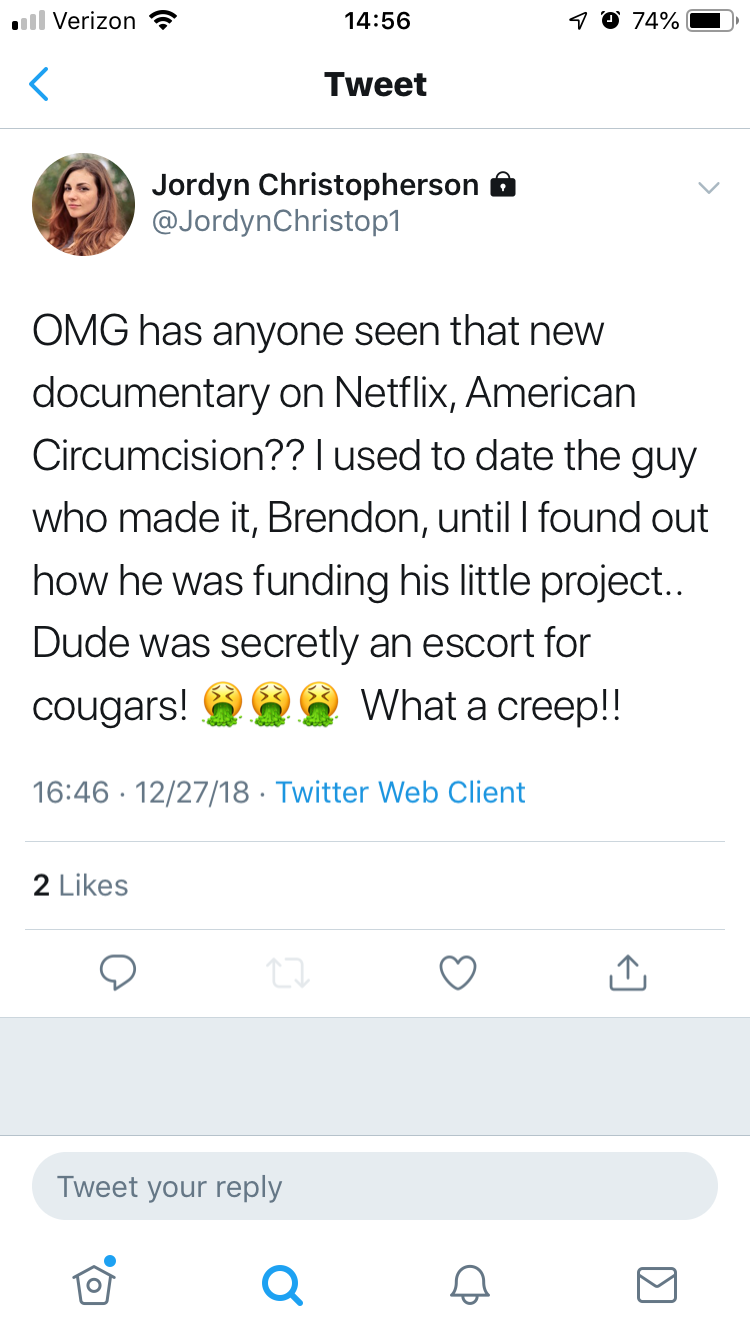The image size is (750, 1334).
Task: Tap the 16:46 tweet timestamp
Action: 70,792
